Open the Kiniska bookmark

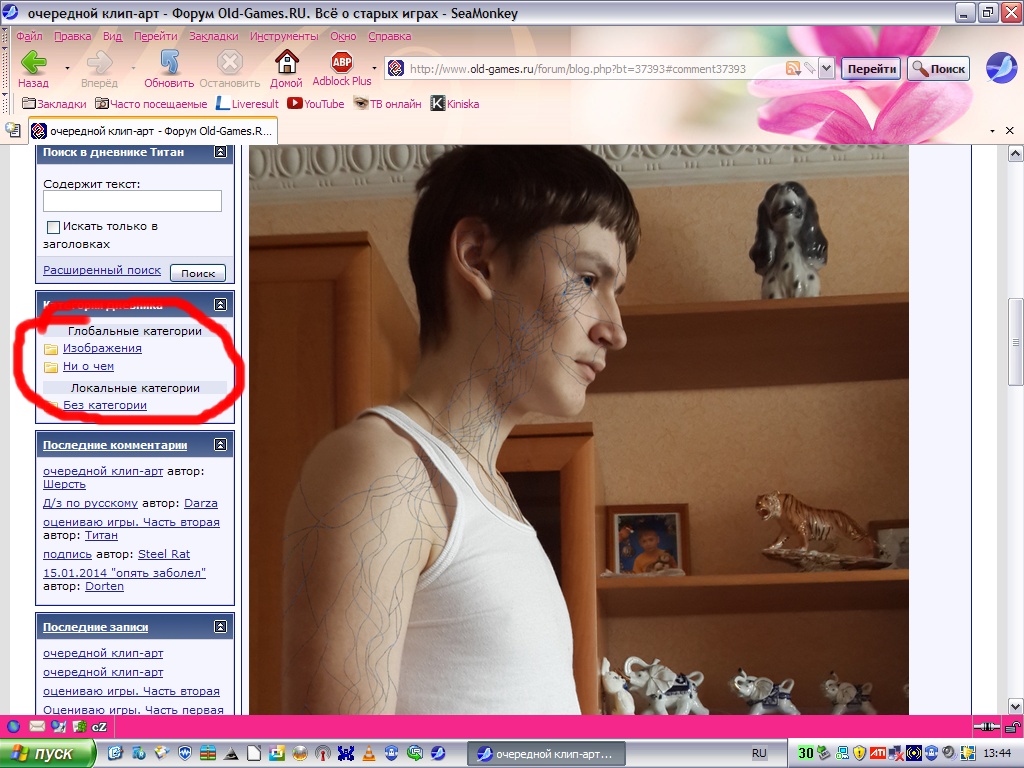click(x=455, y=104)
